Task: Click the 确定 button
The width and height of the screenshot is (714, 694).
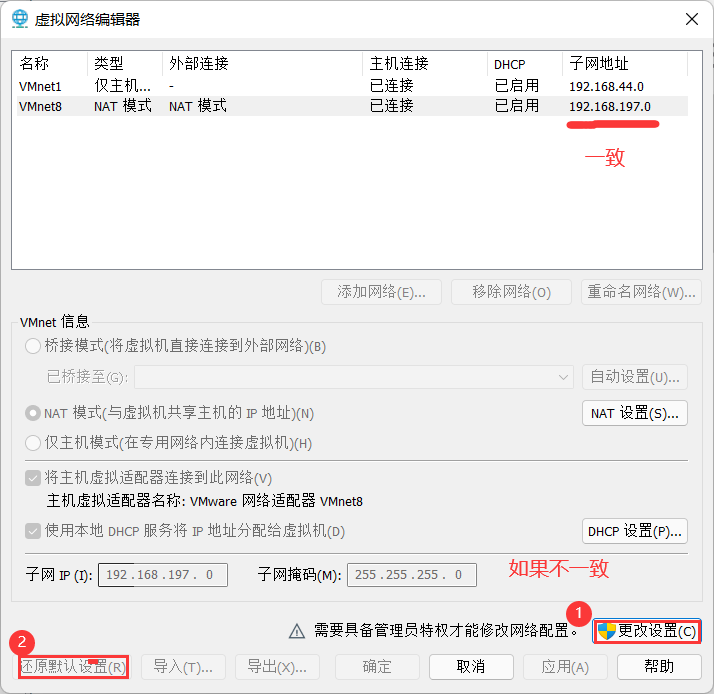Action: (377, 667)
